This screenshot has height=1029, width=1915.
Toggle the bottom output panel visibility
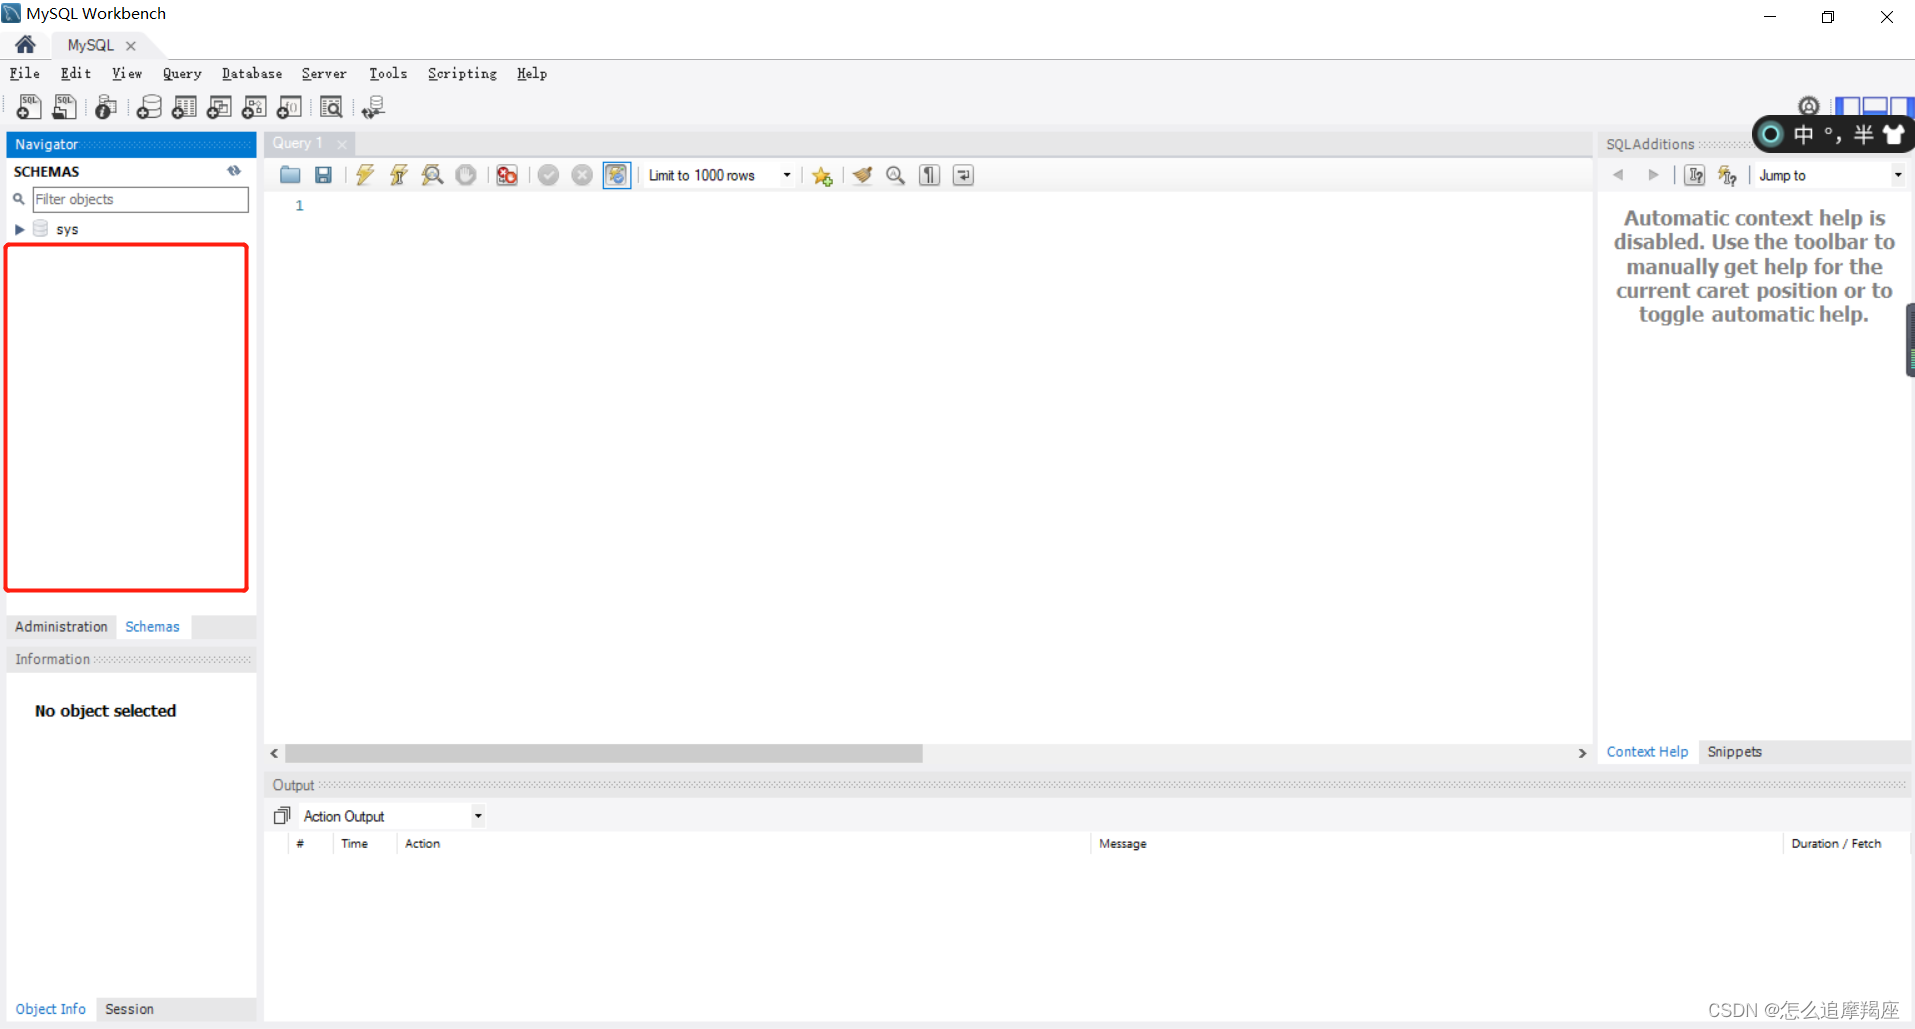(x=1875, y=106)
